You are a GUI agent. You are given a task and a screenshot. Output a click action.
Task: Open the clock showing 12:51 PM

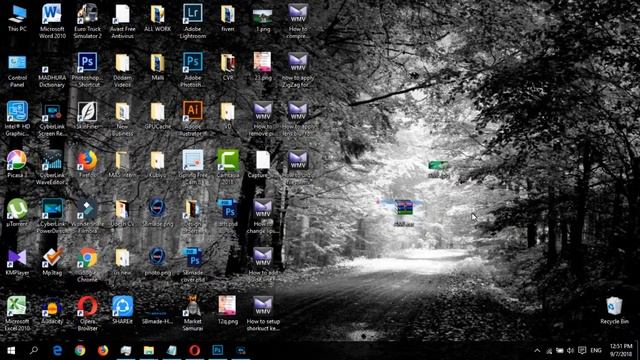[x=621, y=351]
